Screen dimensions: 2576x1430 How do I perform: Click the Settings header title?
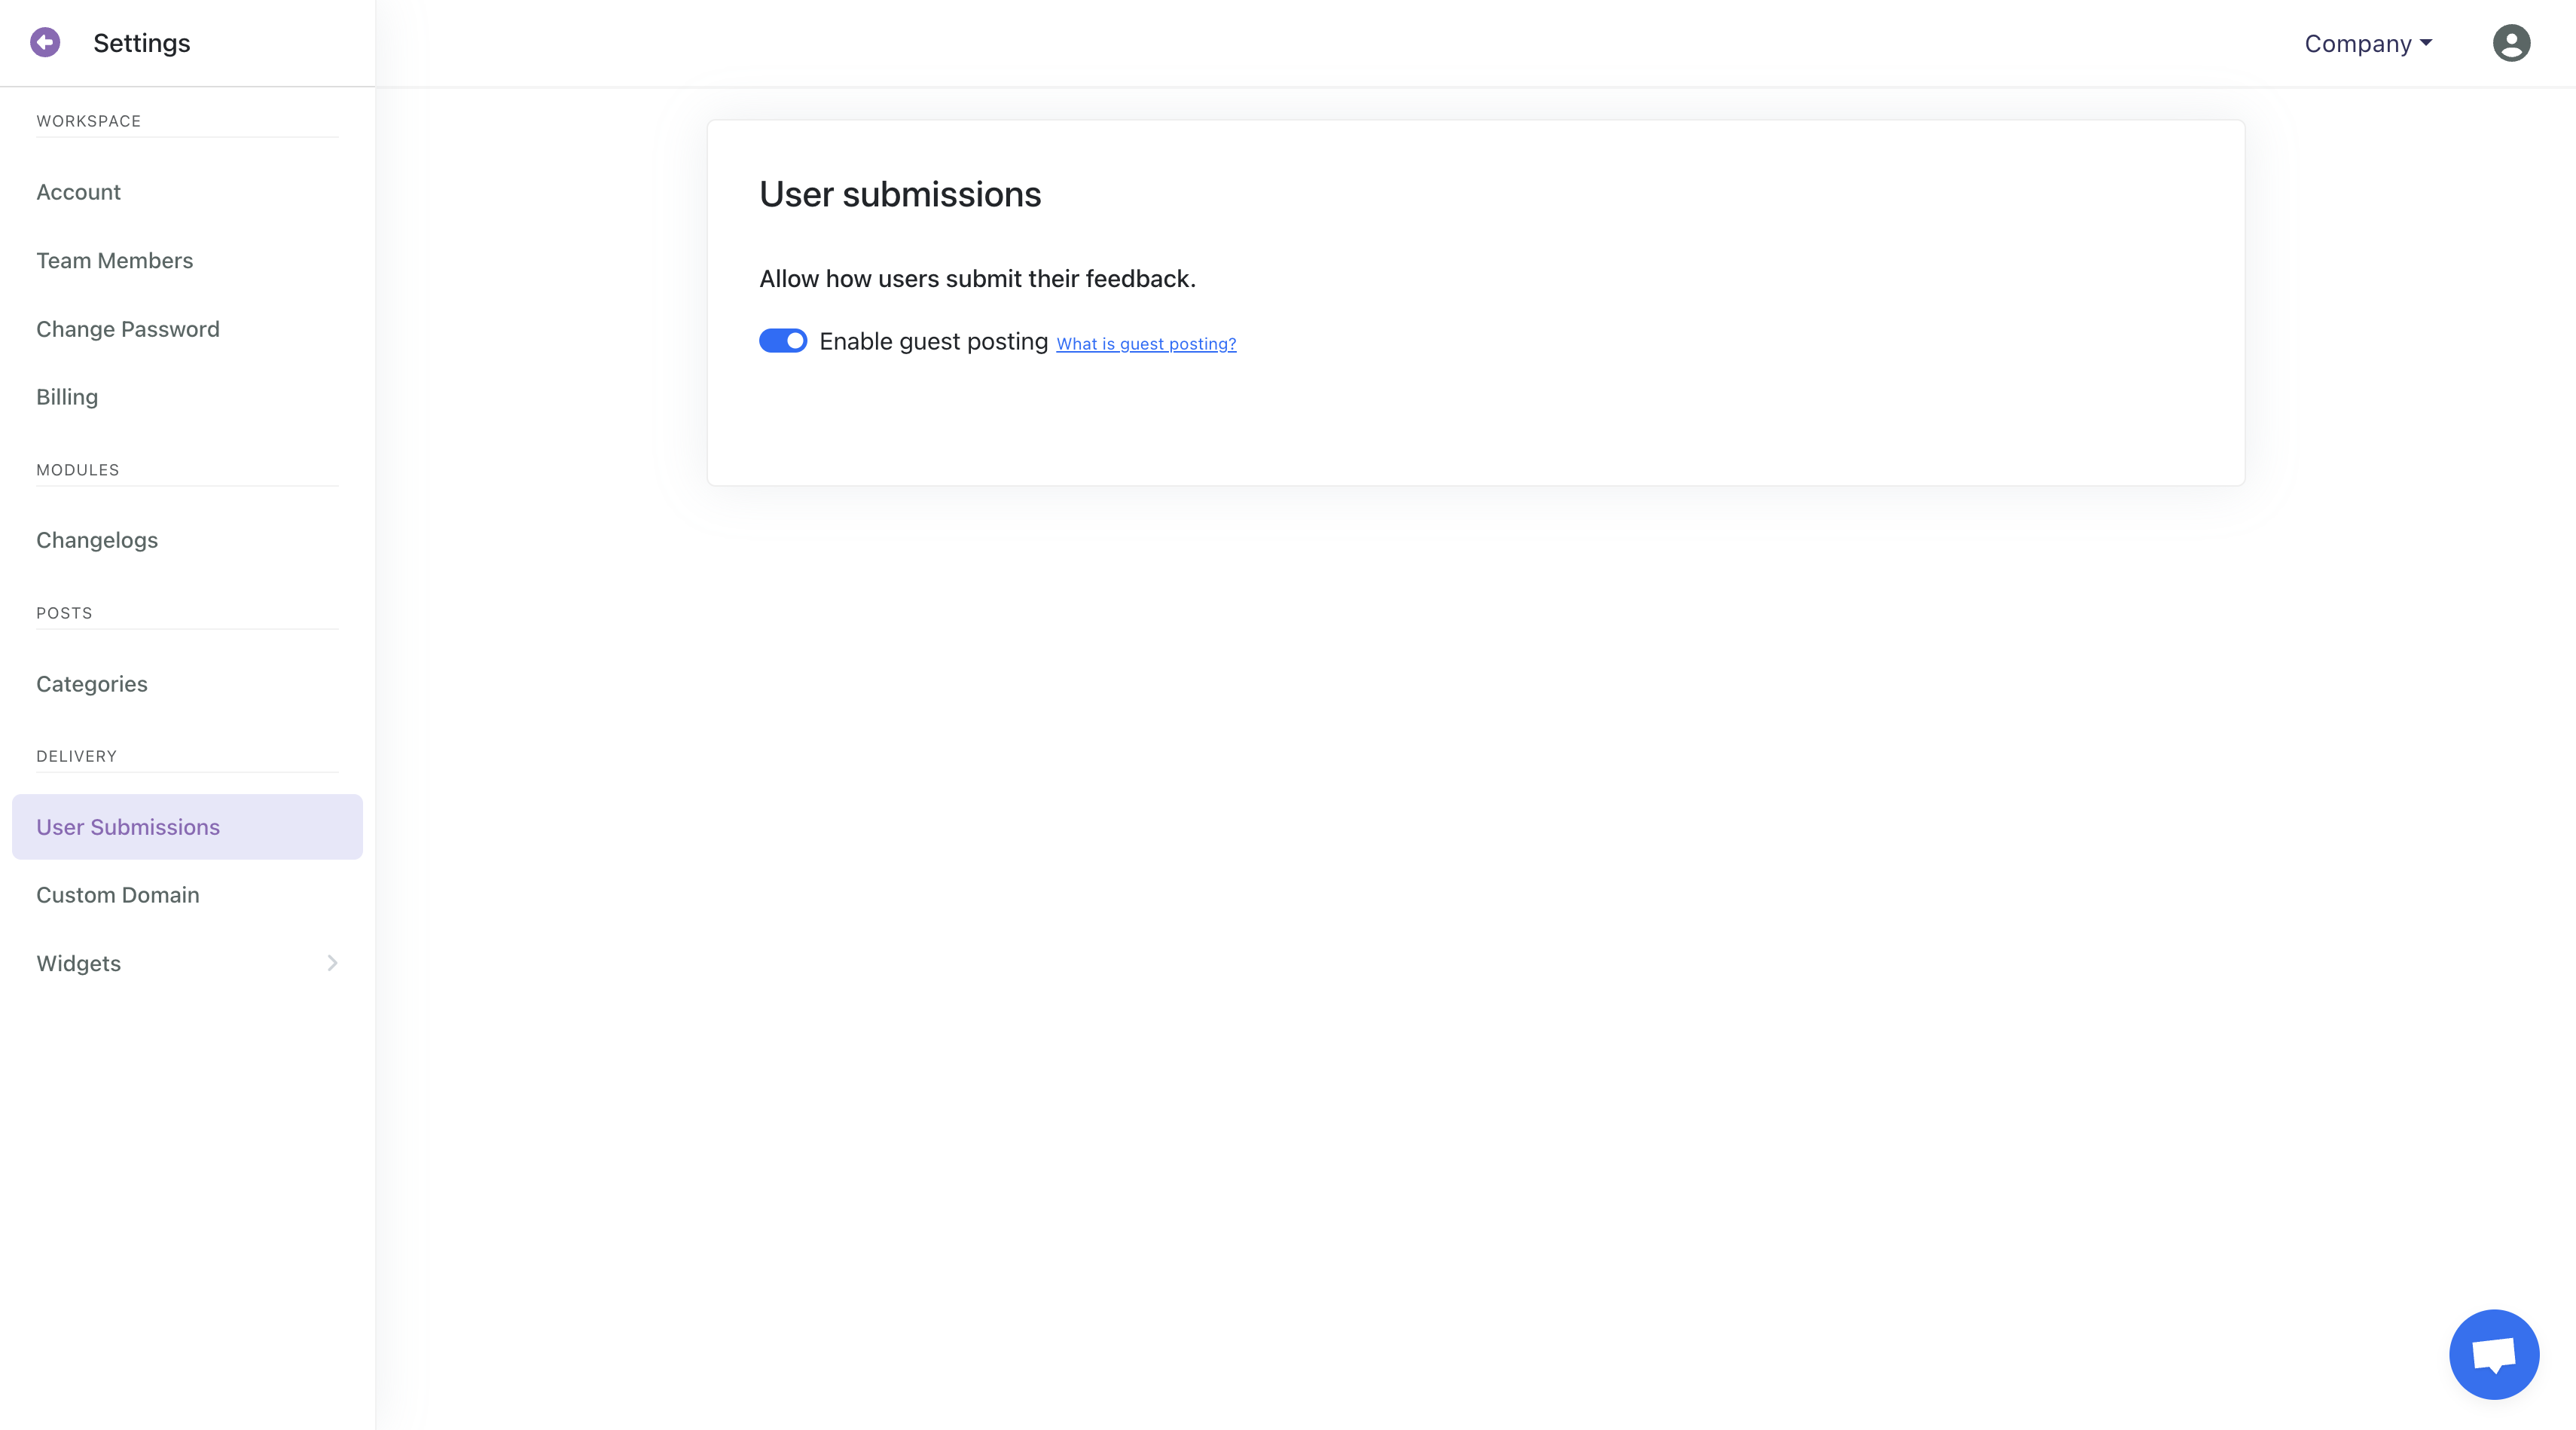[x=141, y=43]
